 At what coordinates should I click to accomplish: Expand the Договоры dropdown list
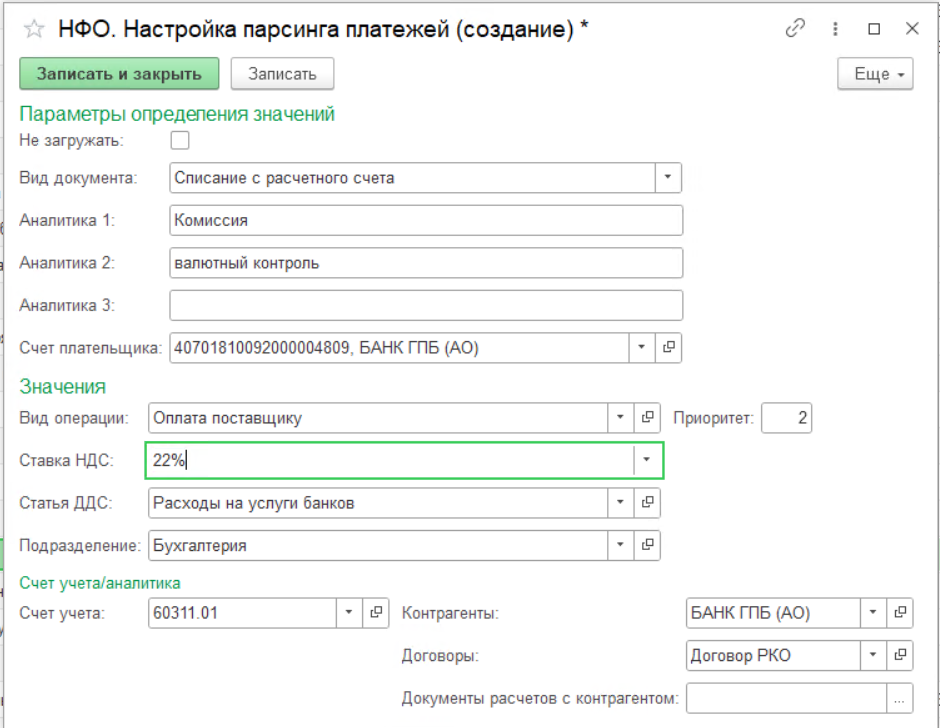point(873,656)
